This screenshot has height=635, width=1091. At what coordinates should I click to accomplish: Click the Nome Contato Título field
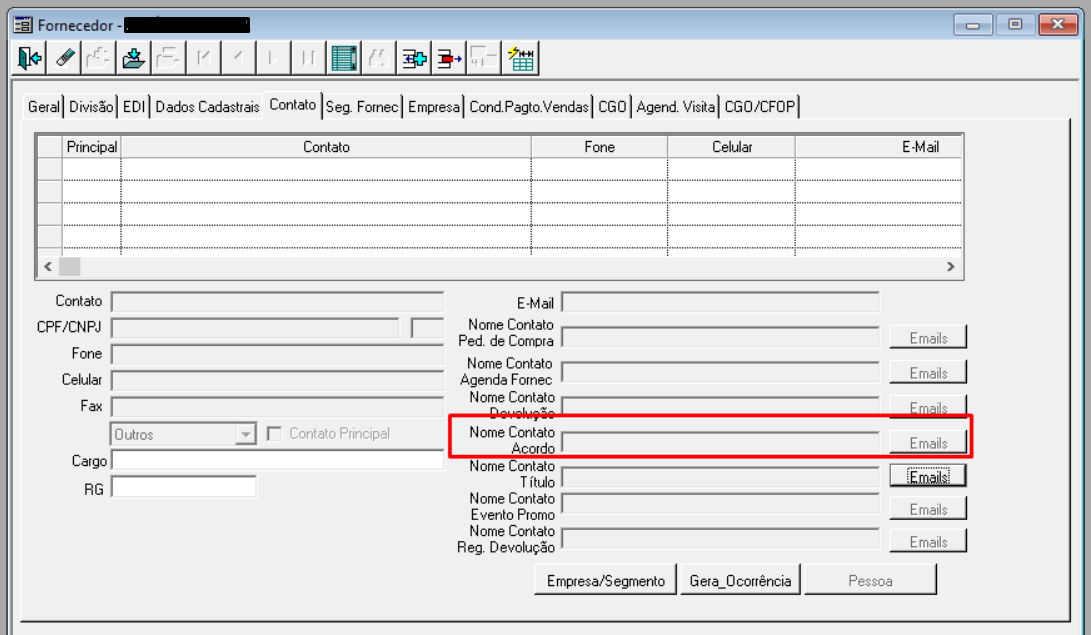pos(721,476)
